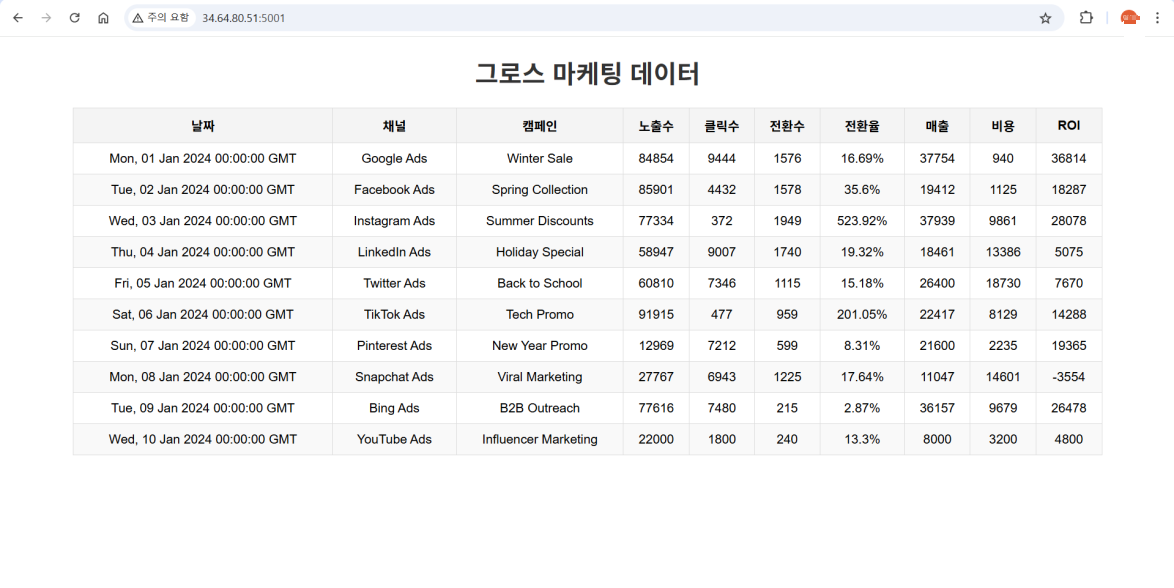Screen dimensions: 1174x588
Task: Select the Pinterest Ads channel cell
Action: (395, 346)
